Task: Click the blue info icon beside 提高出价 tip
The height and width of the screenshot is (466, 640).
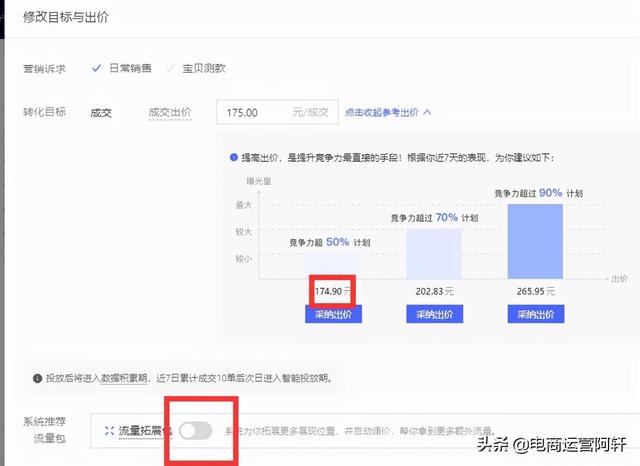Action: coord(233,158)
